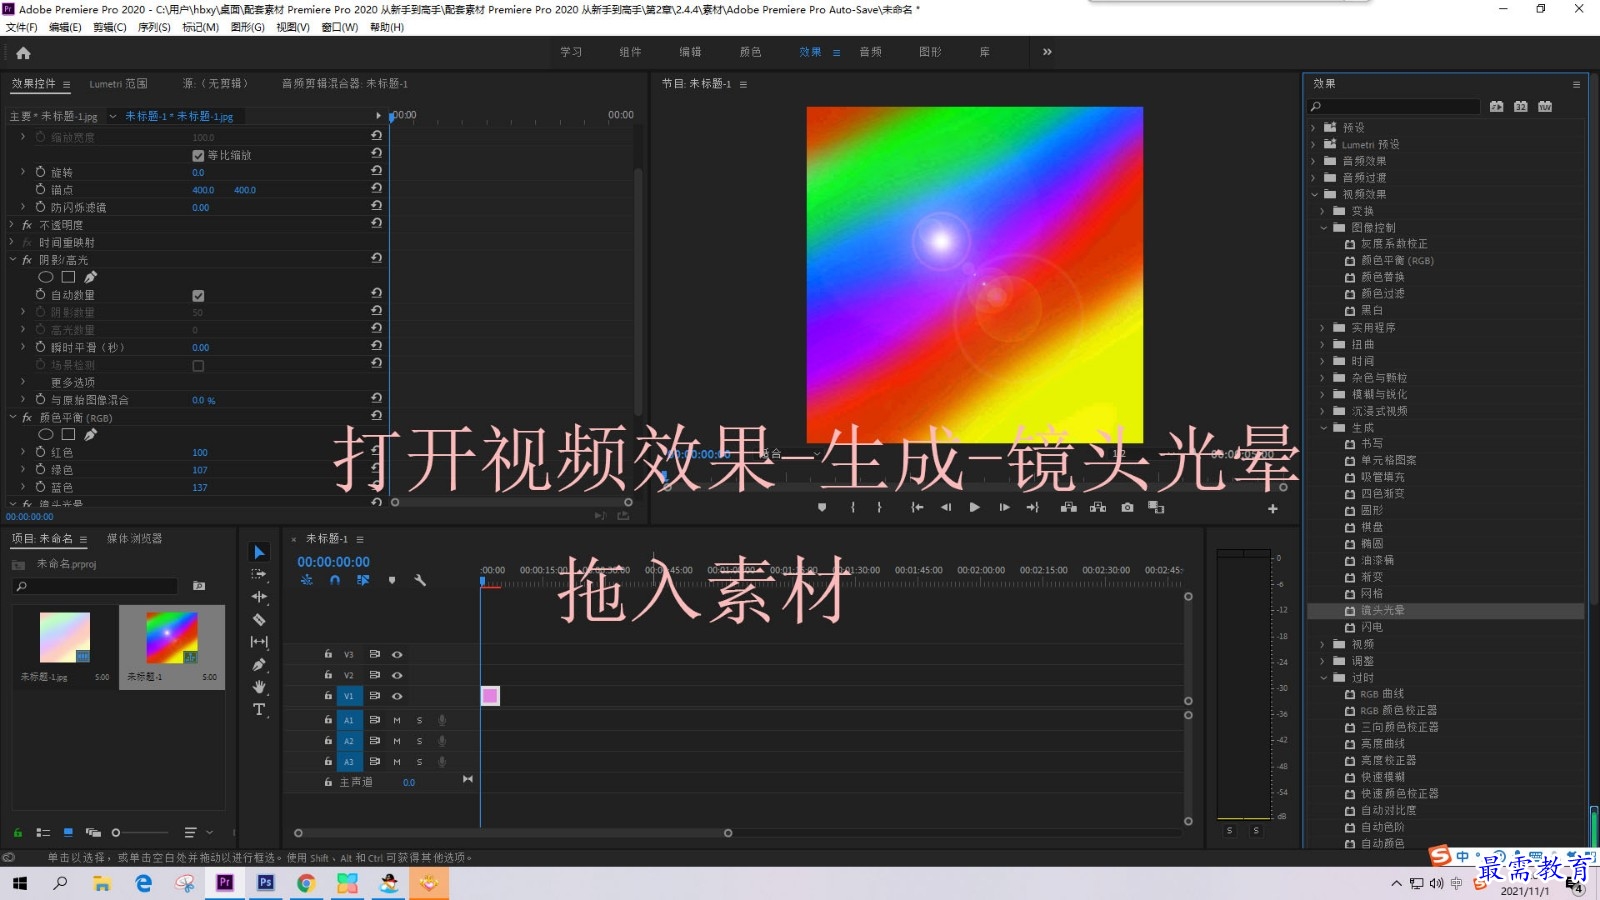Collapse 阴影/高光 effect in Effect Controls
This screenshot has height=900, width=1600.
[13, 259]
